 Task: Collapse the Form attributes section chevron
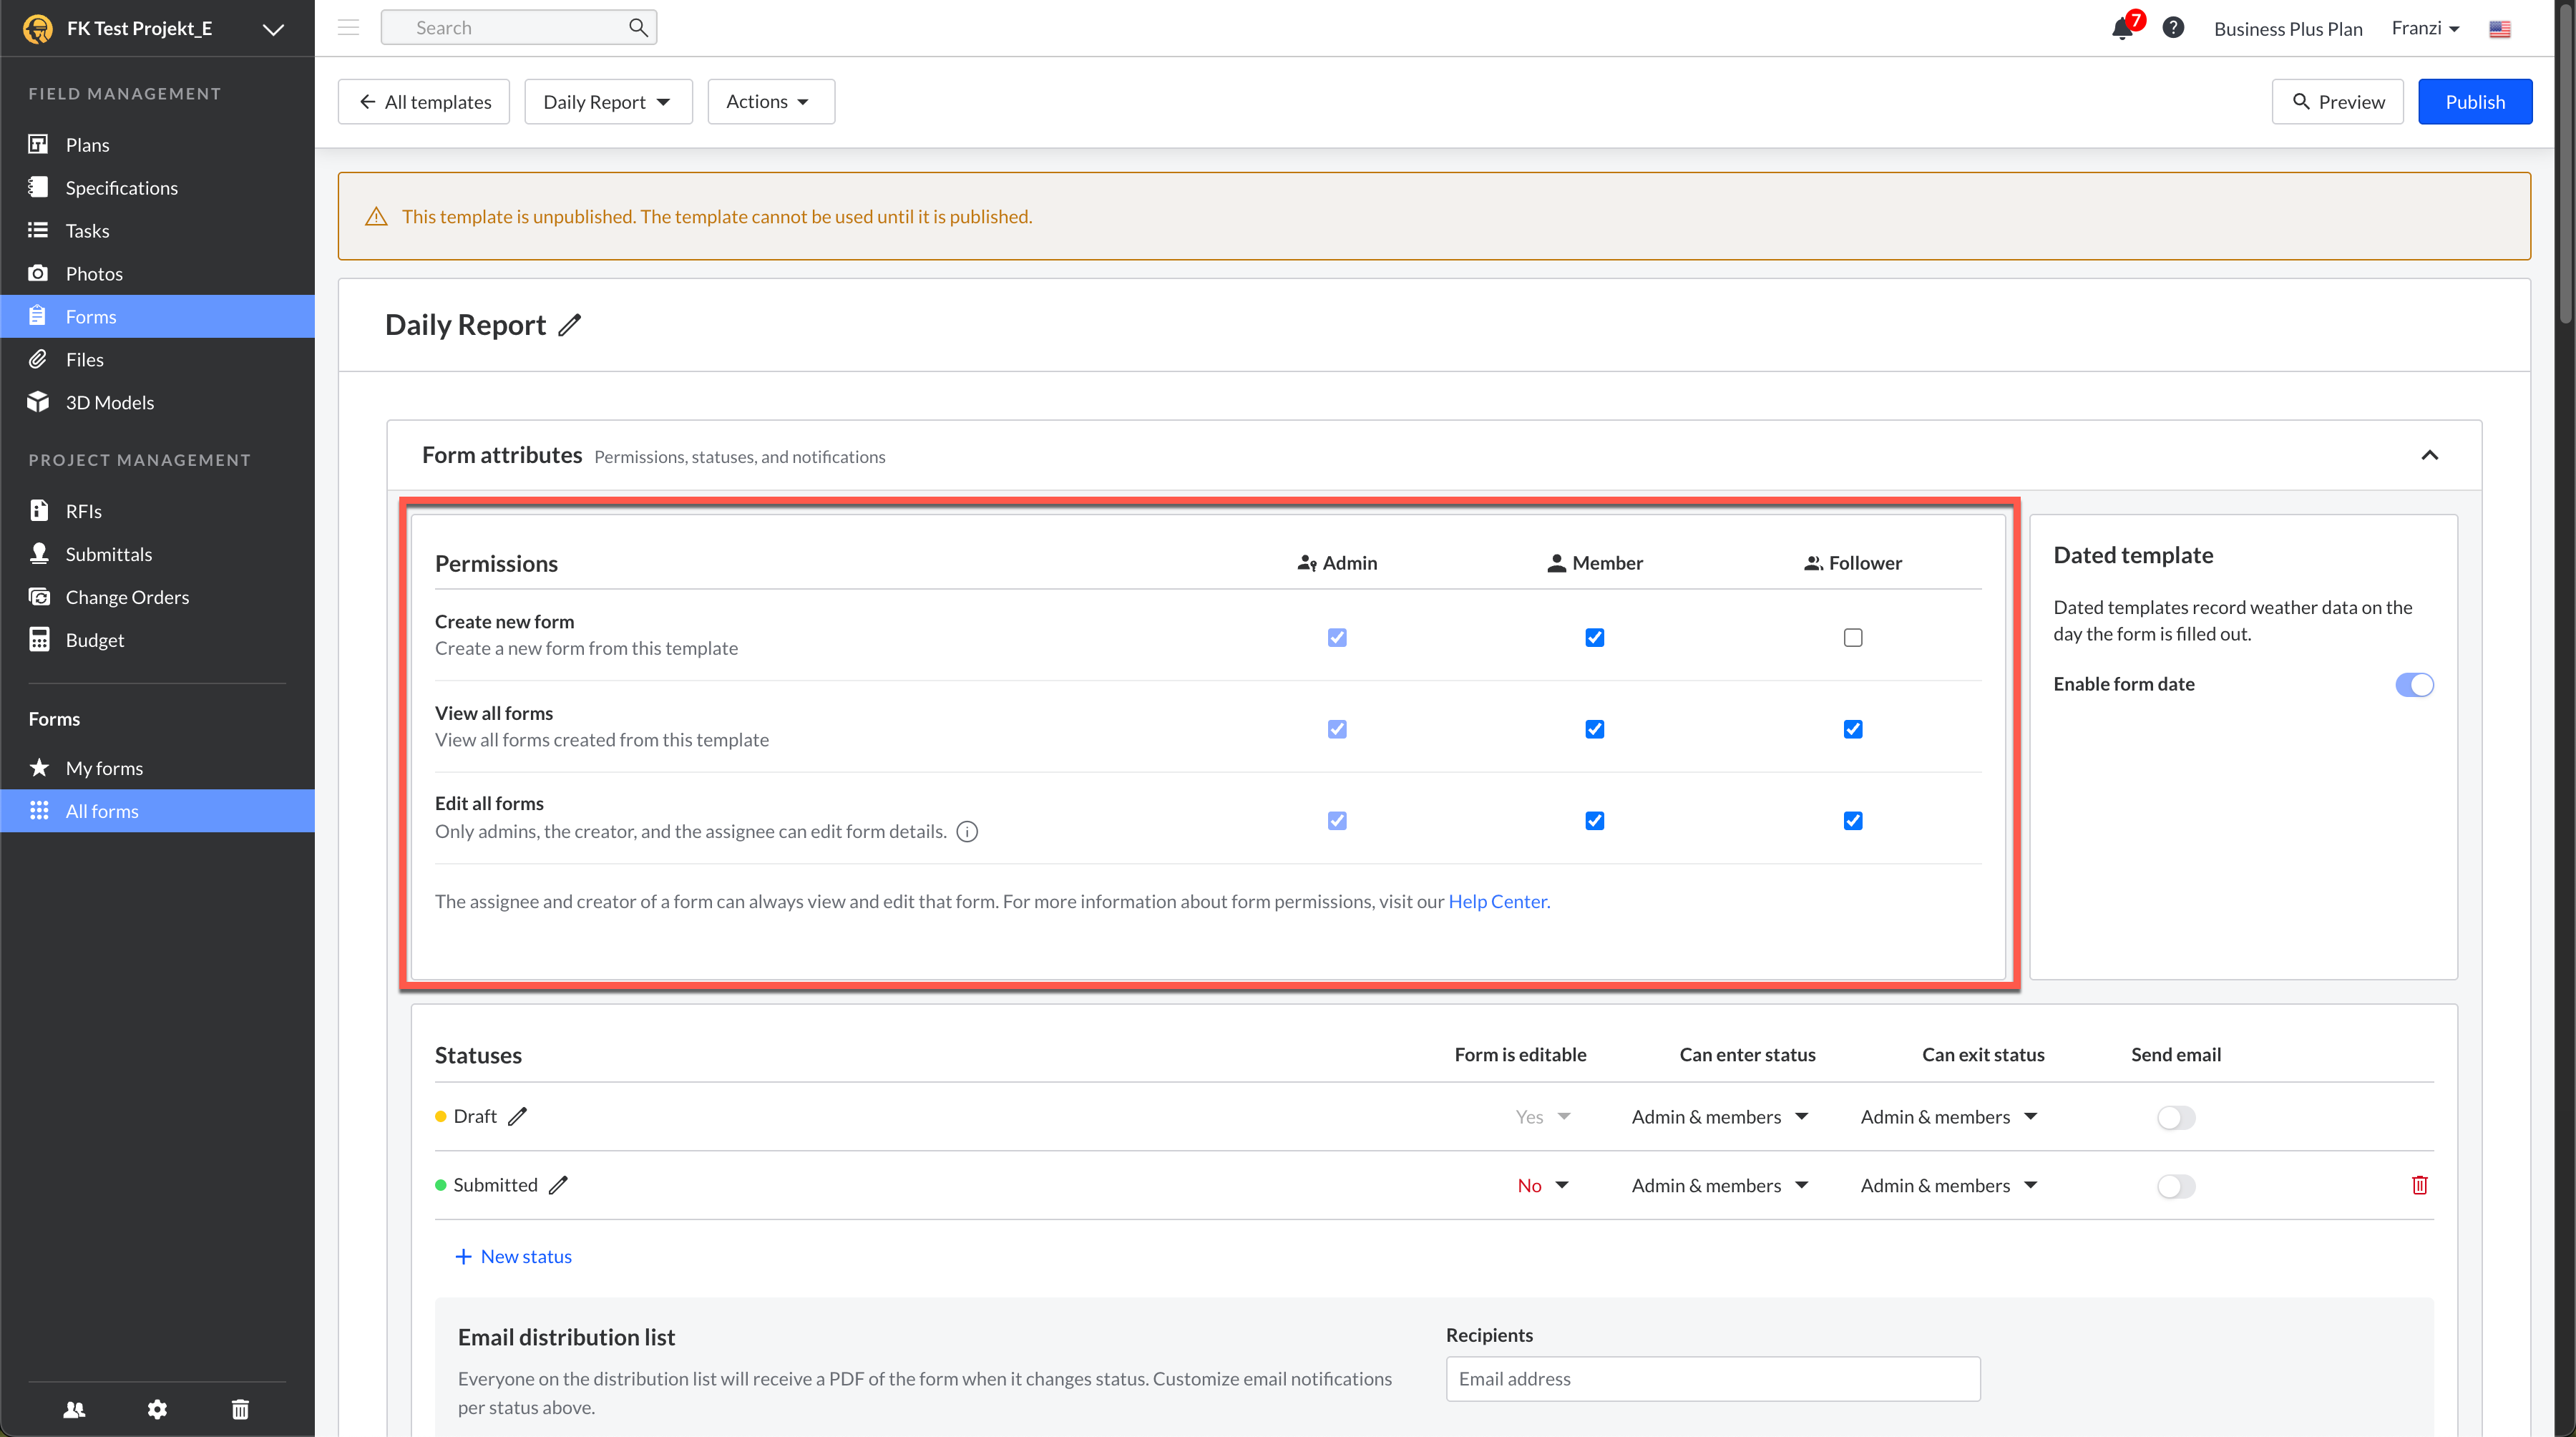pyautogui.click(x=2429, y=455)
